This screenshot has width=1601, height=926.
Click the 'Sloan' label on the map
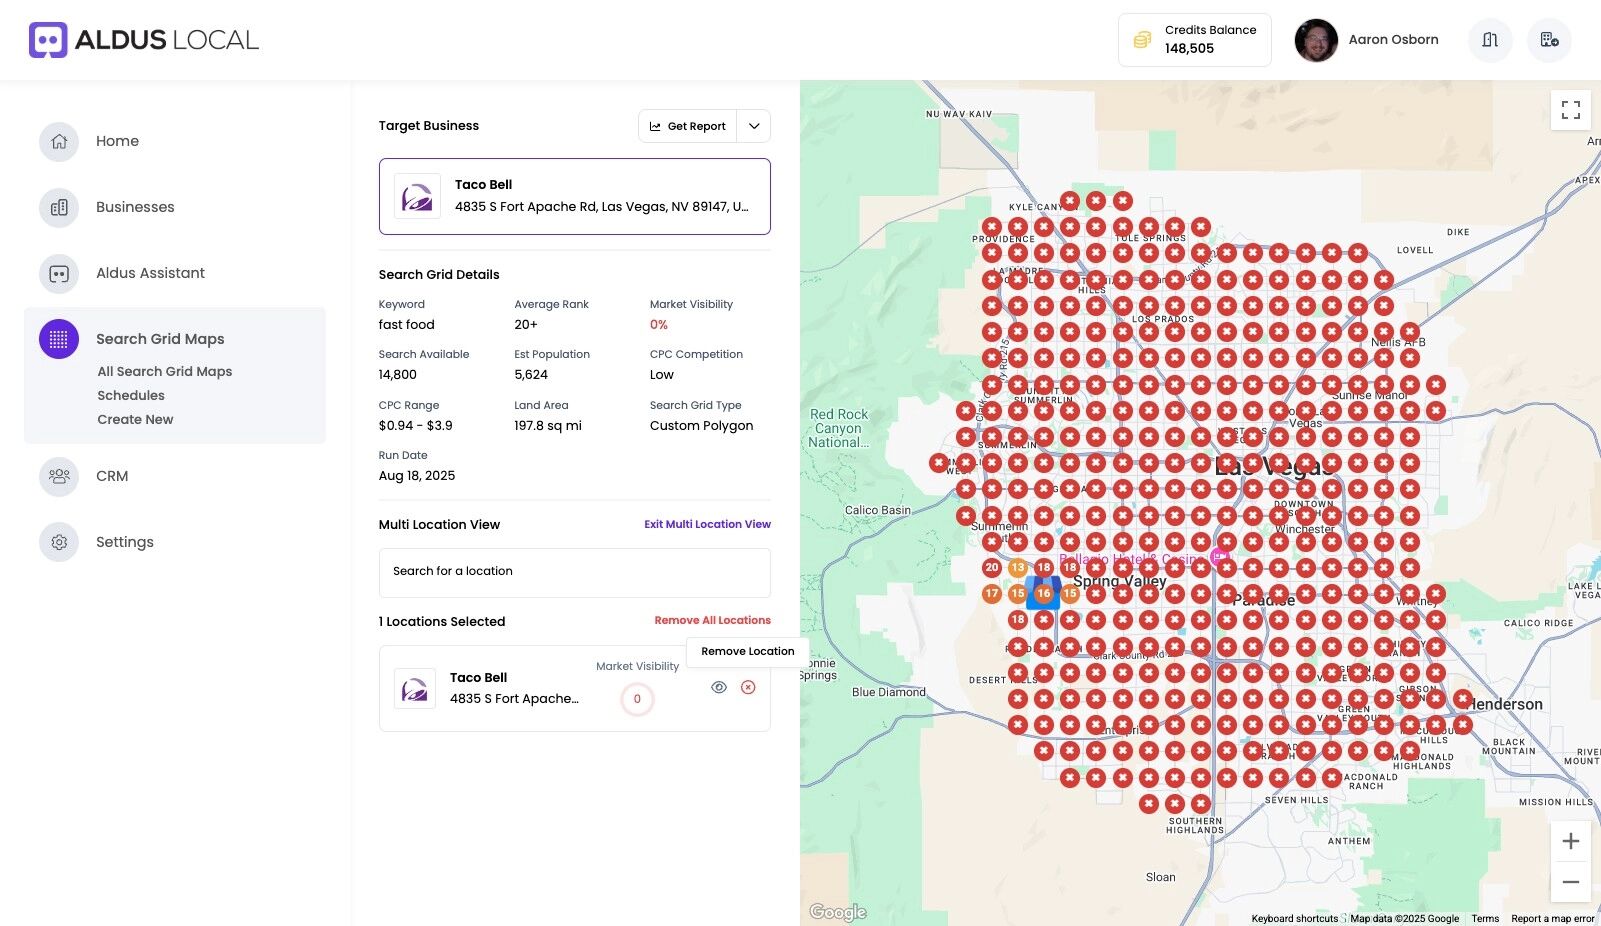click(1161, 877)
